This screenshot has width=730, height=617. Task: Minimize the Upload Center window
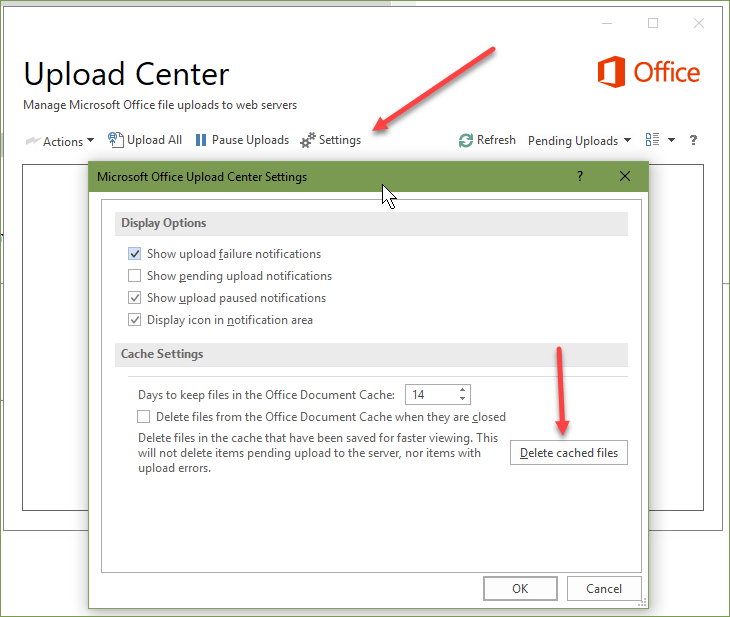[x=607, y=23]
